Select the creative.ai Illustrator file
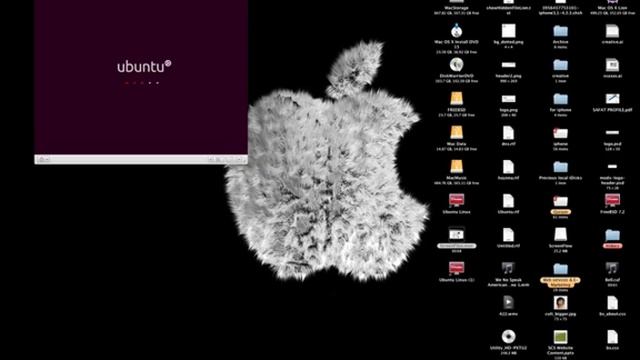The width and height of the screenshot is (640, 360). pos(612,31)
